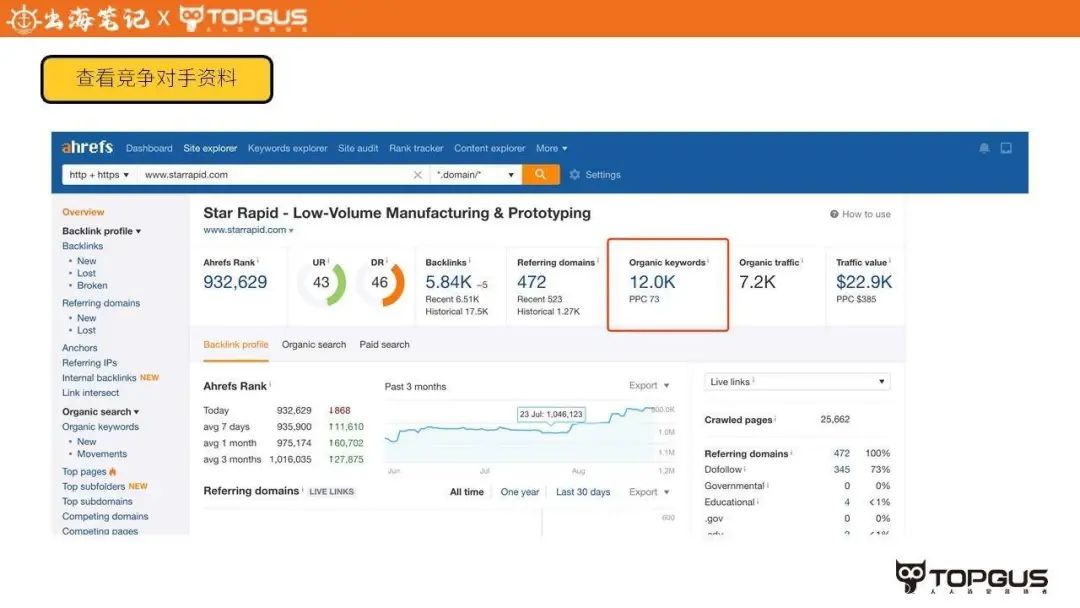Image resolution: width=1080 pixels, height=608 pixels.
Task: Open Export dropdown for Ahrefs Rank chart
Action: (649, 386)
